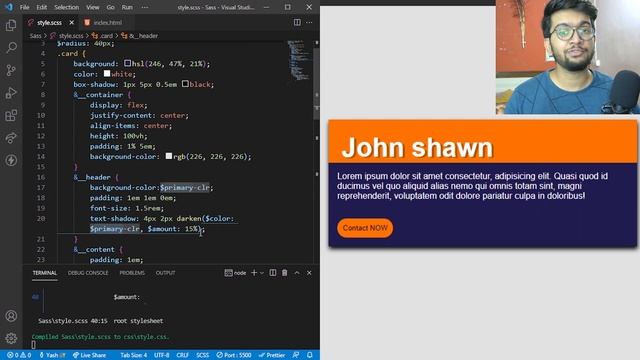Maximize the panel with up chevron

[297, 273]
